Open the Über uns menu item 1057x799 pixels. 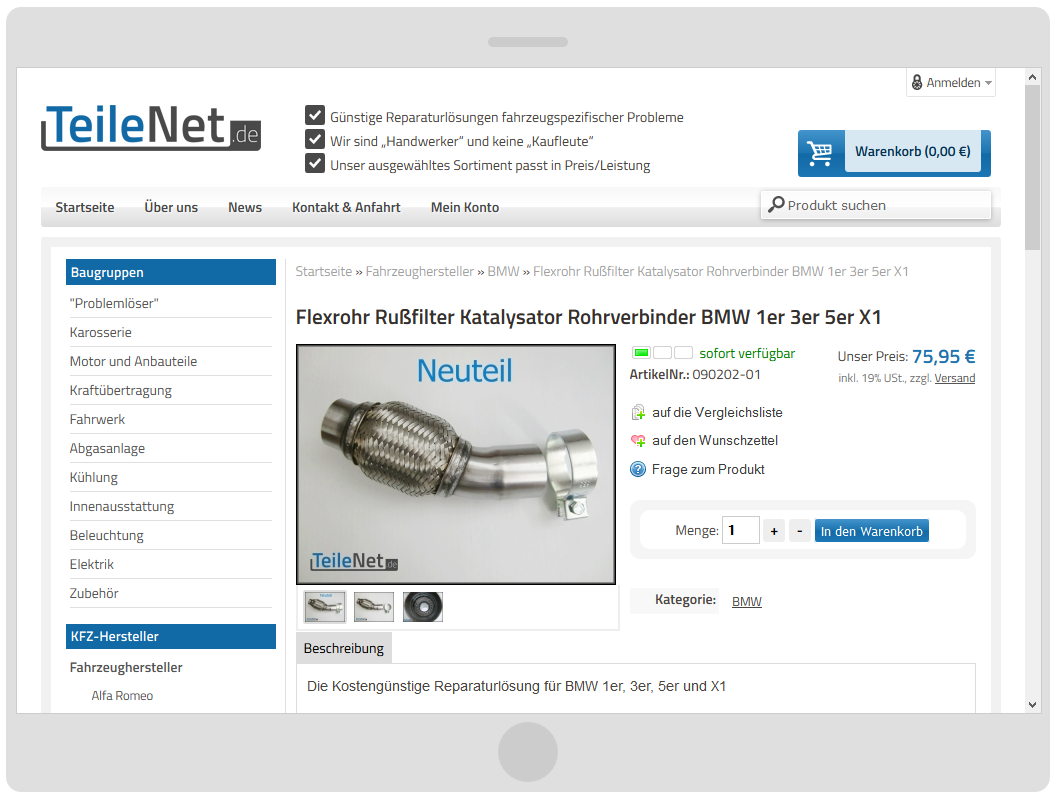tap(171, 208)
